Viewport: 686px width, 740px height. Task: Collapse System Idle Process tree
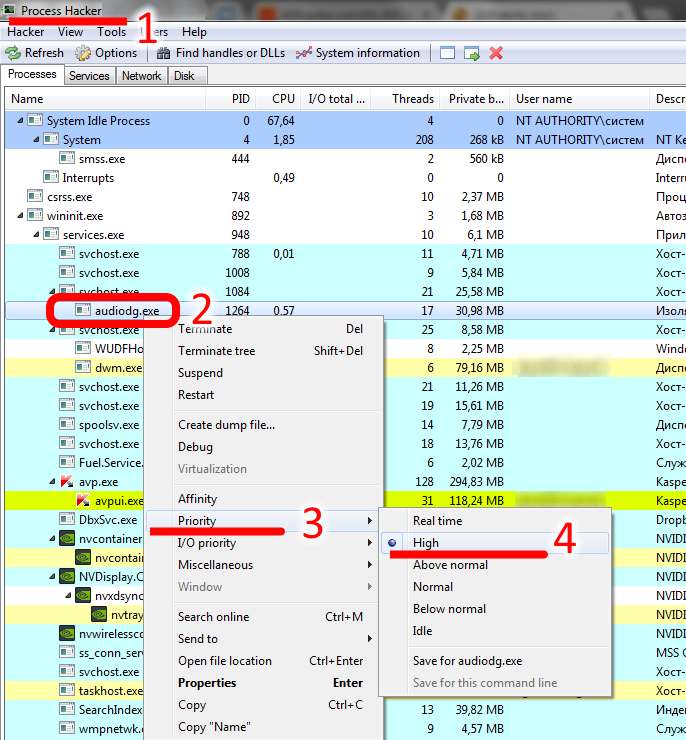pos(20,121)
